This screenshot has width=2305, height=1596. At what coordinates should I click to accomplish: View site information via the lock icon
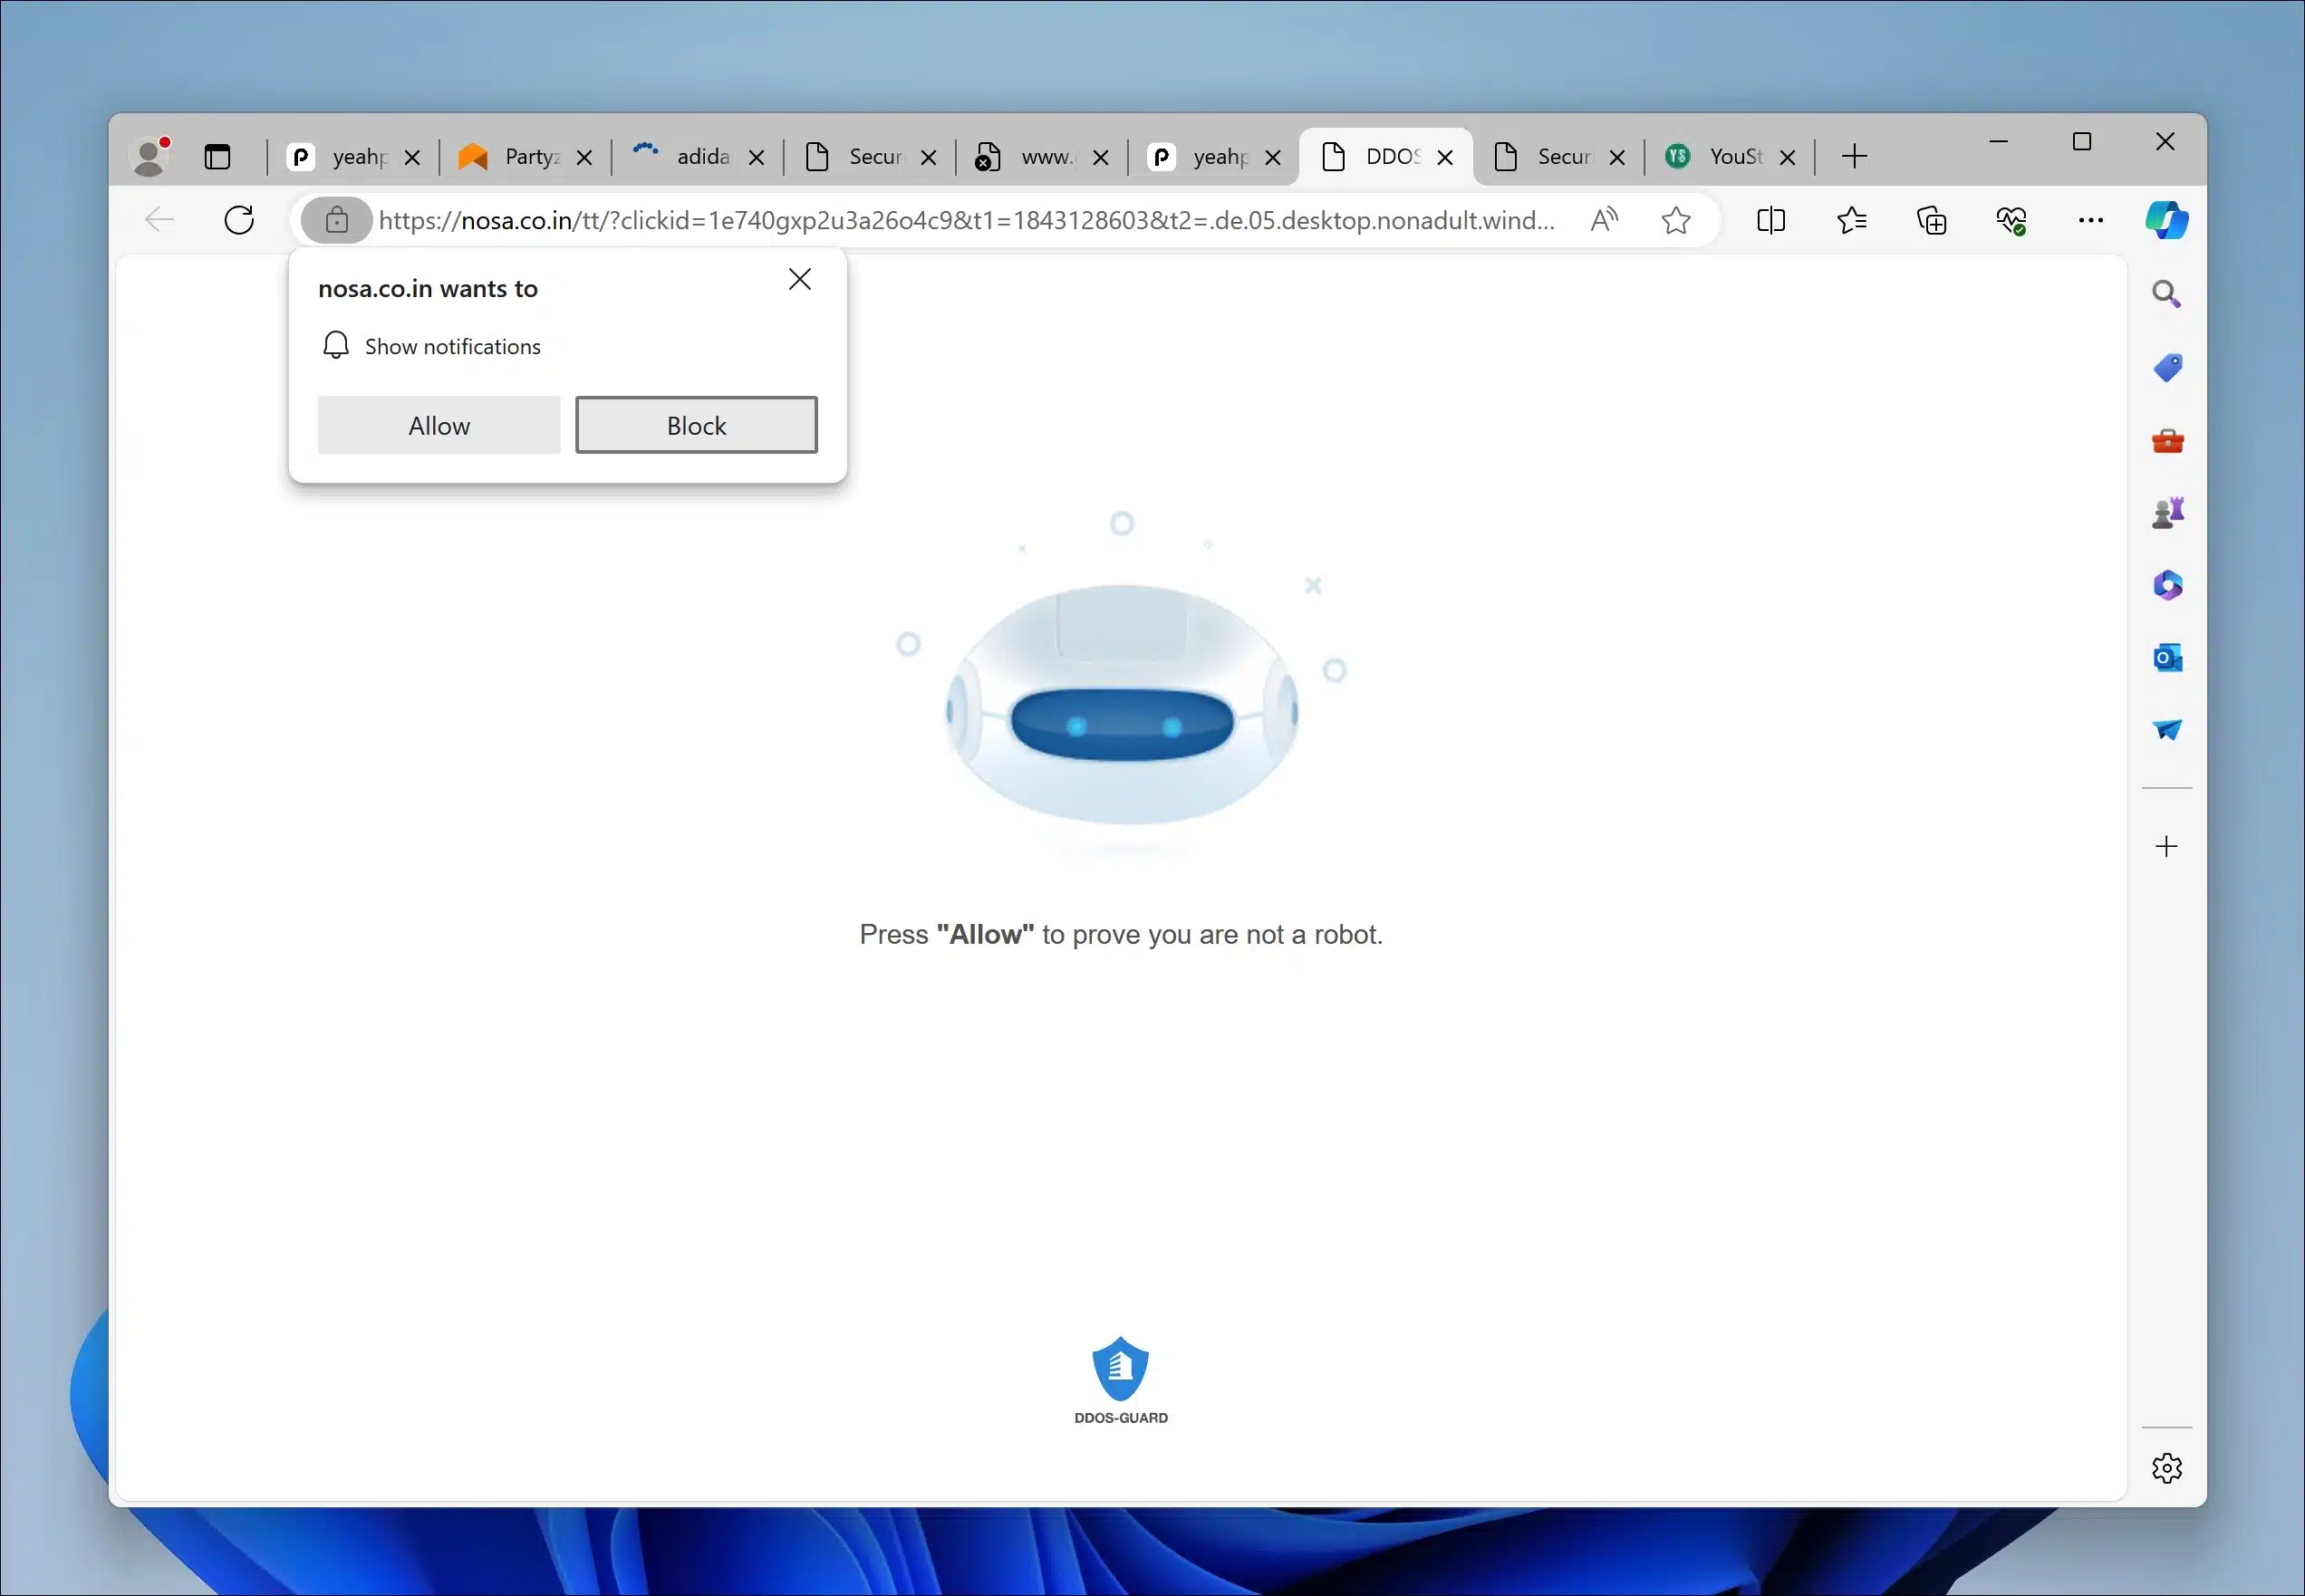pyautogui.click(x=337, y=220)
